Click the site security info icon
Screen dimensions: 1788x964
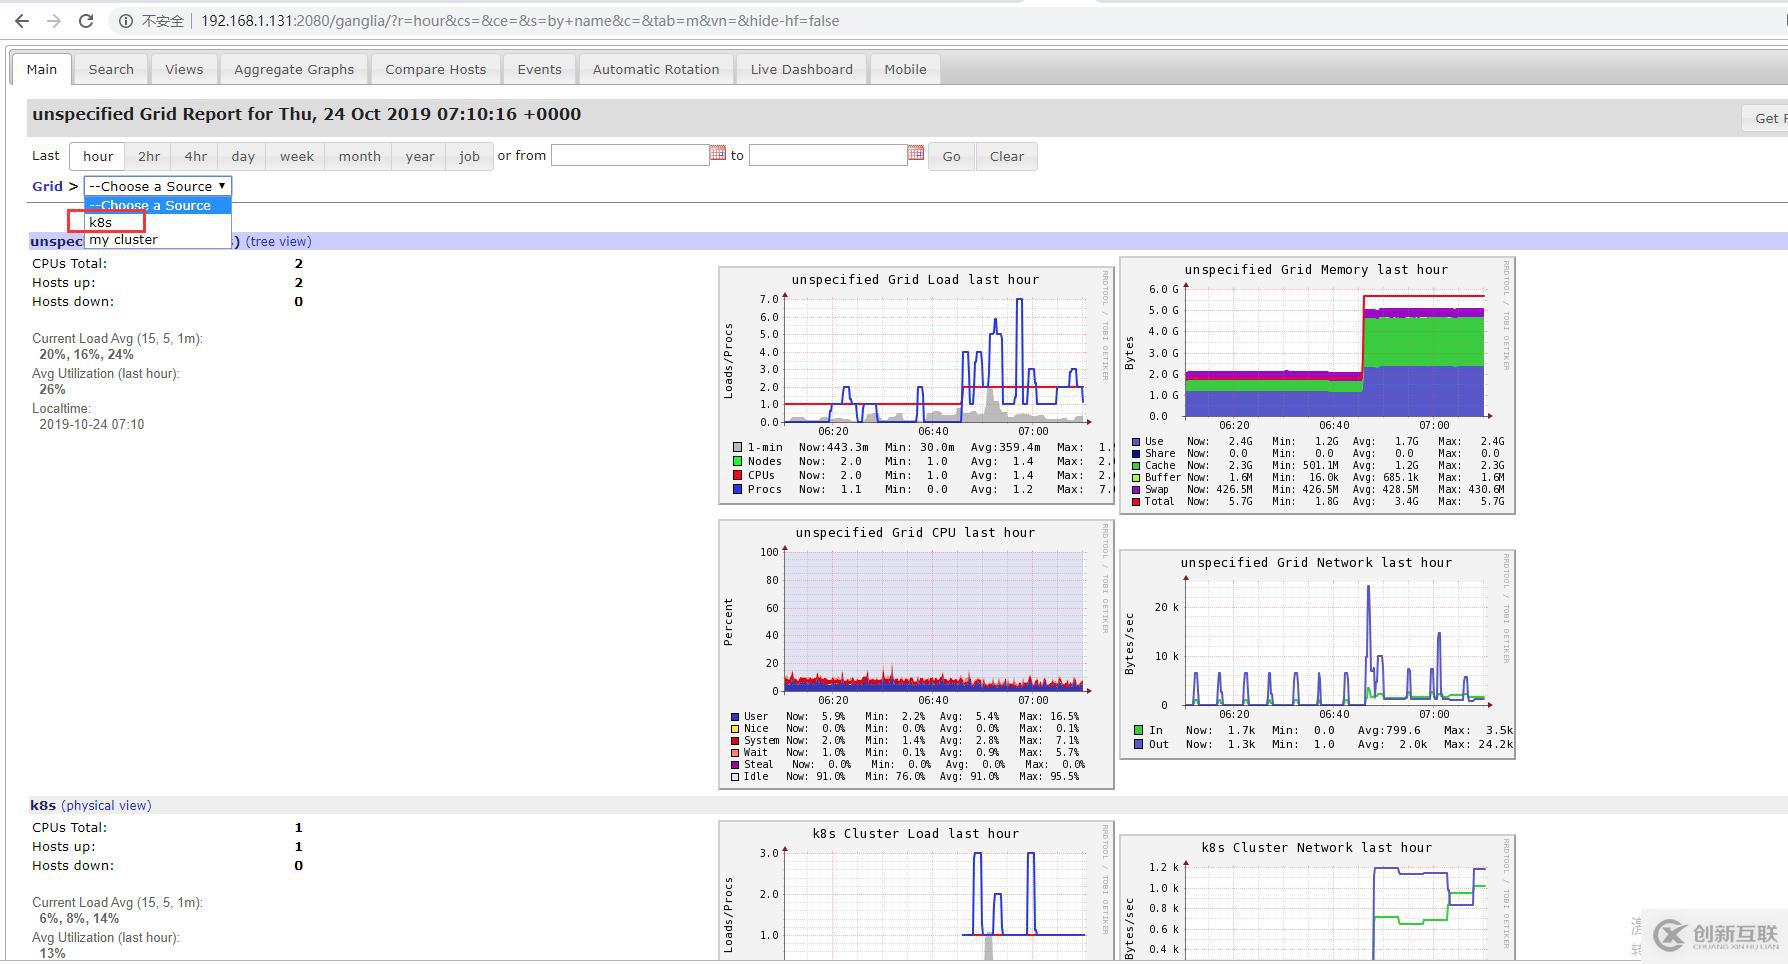point(126,21)
